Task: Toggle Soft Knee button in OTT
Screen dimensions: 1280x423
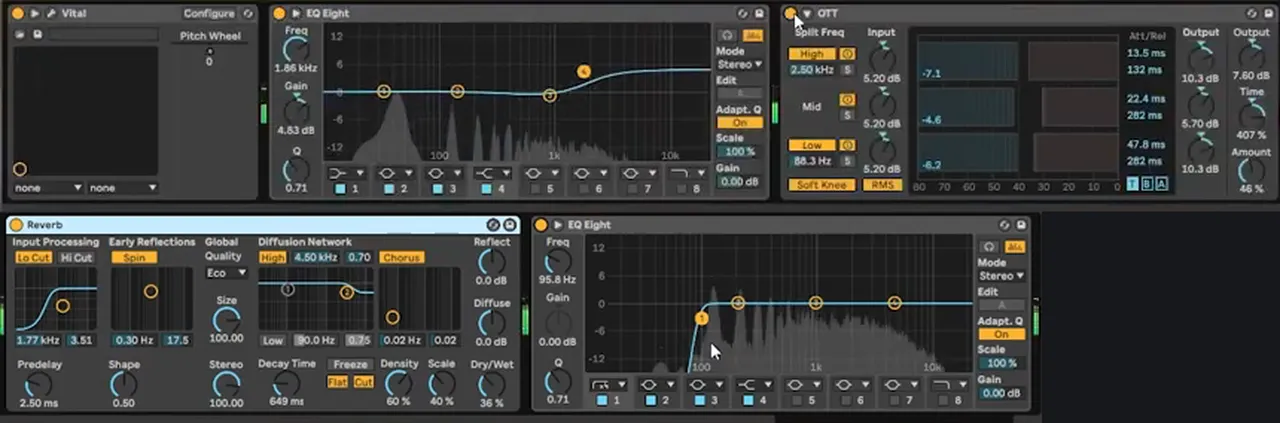Action: tap(821, 185)
